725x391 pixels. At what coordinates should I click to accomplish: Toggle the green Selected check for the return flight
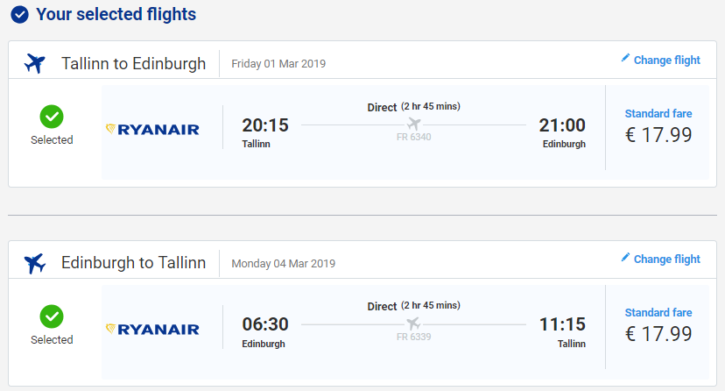(x=52, y=317)
